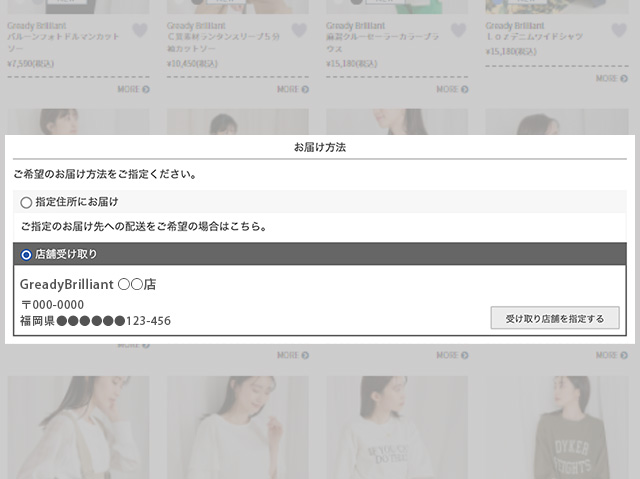Click heart icon on バルーンフォトドルマンカットソー
The image size is (640, 479).
click(139, 30)
